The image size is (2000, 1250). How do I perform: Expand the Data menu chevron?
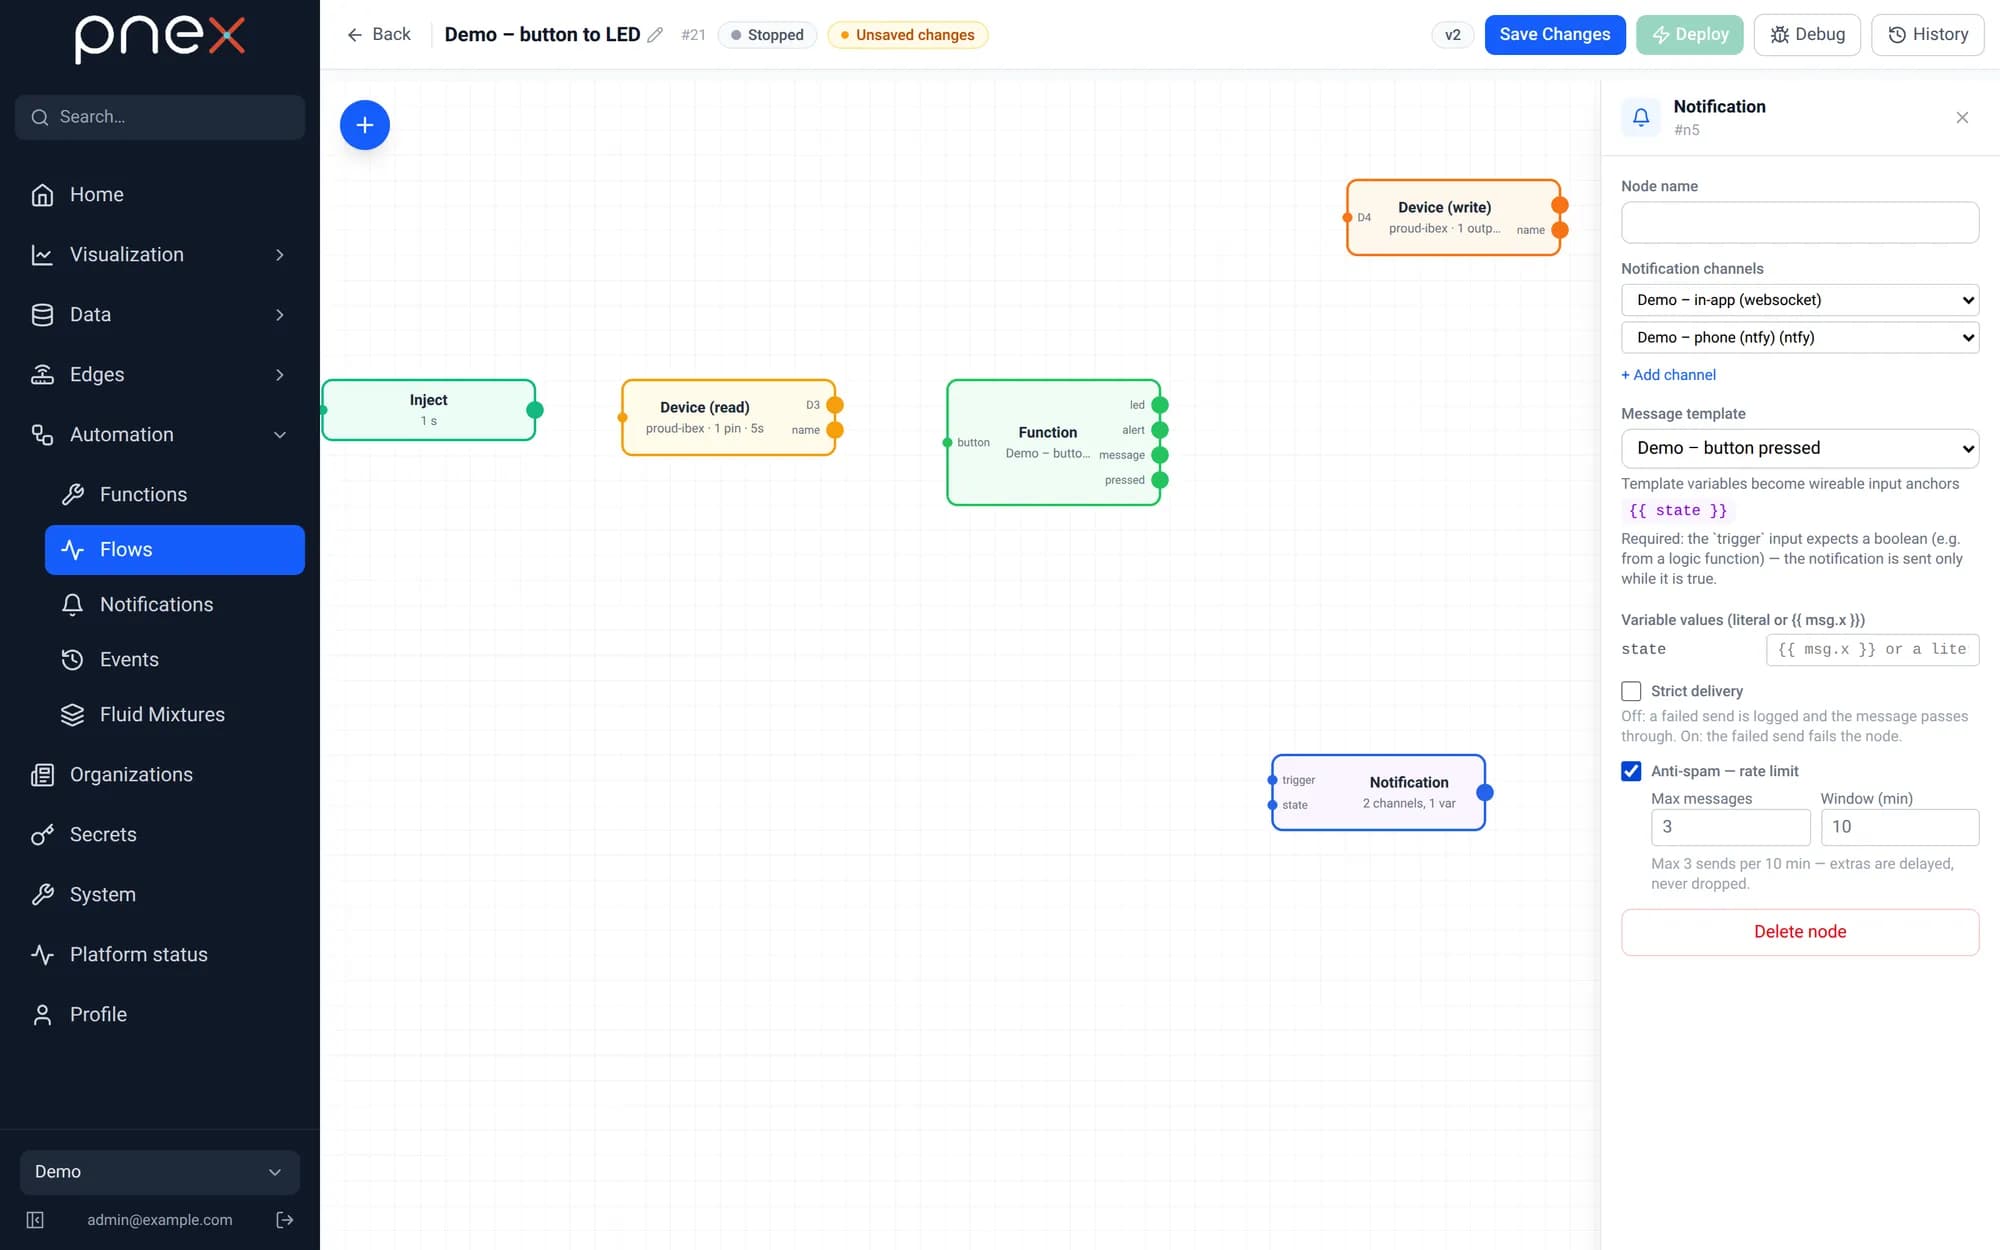click(280, 315)
